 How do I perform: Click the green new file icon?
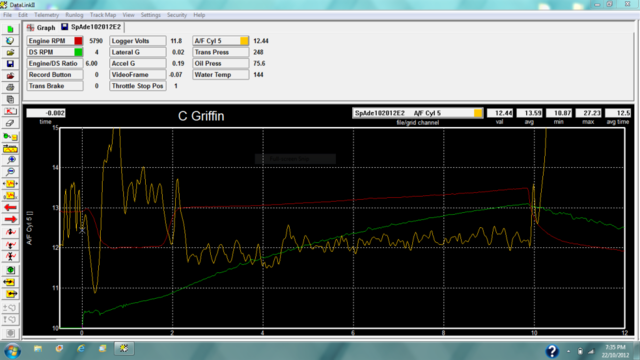click(x=11, y=29)
